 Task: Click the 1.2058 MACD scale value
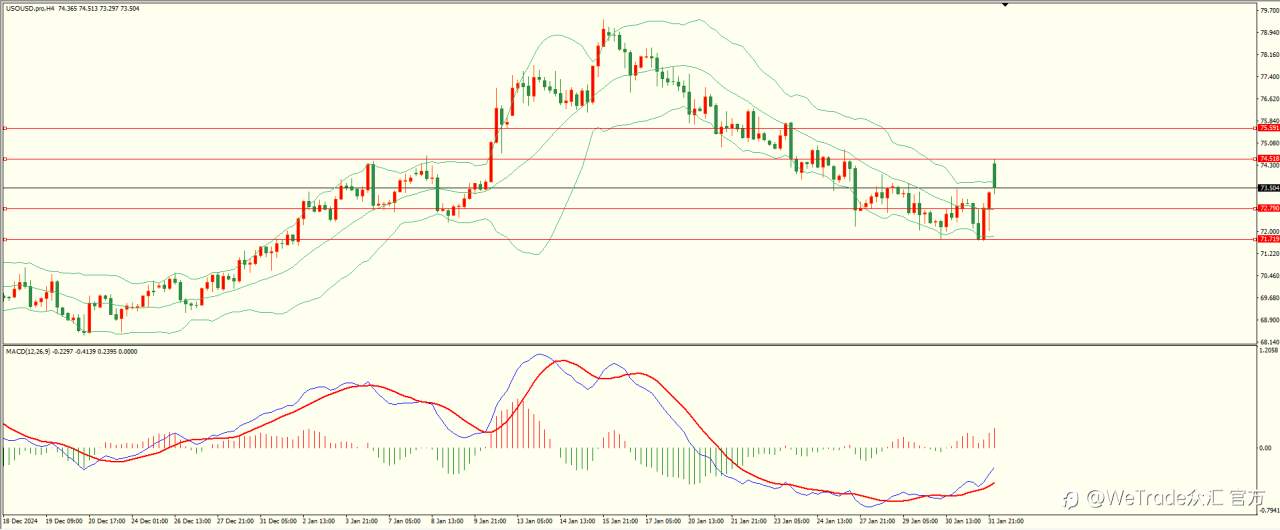coord(1269,351)
